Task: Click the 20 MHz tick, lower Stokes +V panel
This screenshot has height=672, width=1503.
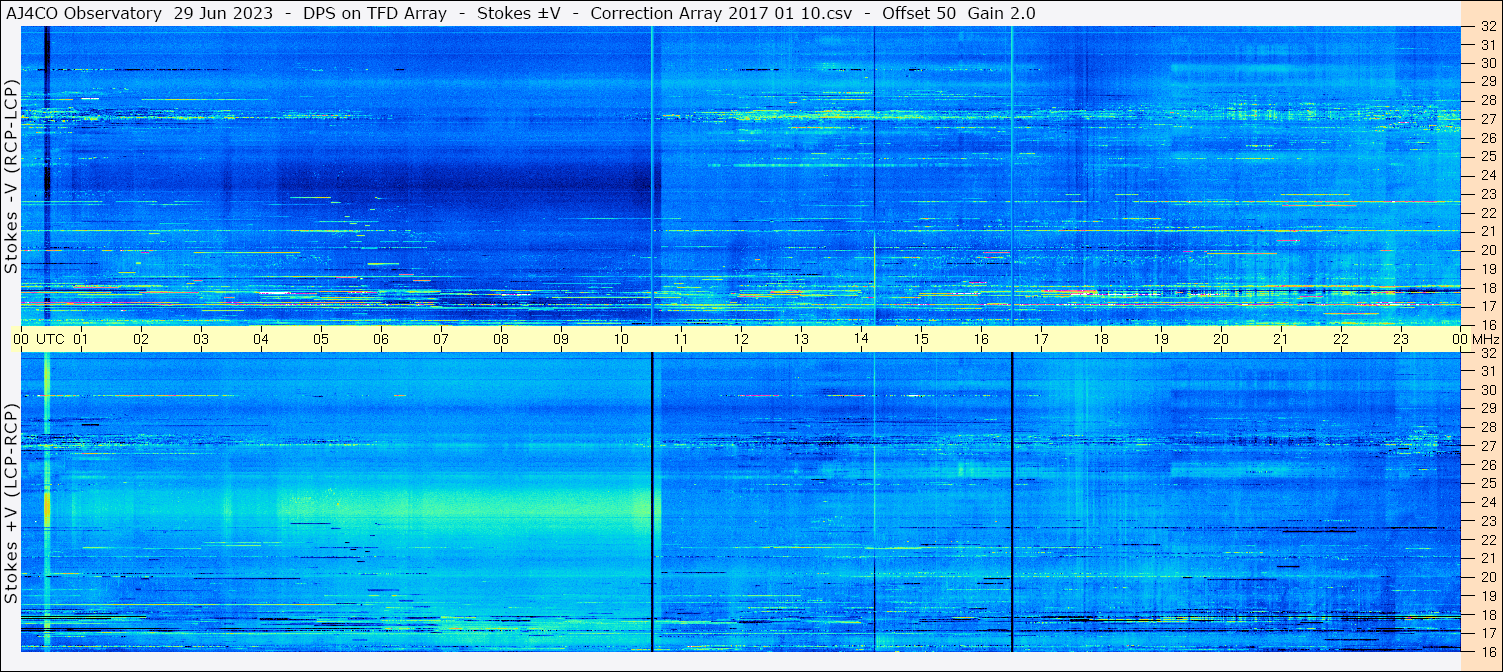Action: [1487, 577]
